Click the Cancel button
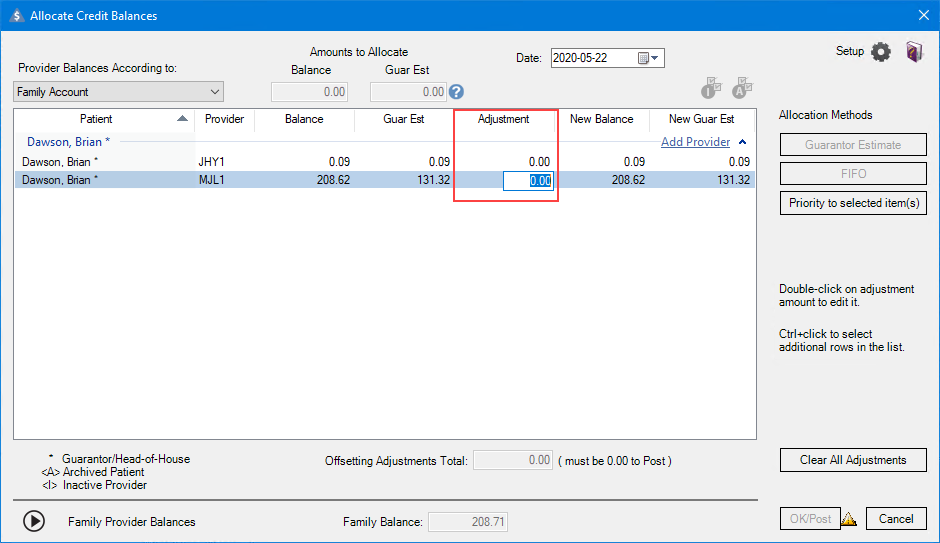940x543 pixels. coord(896,519)
